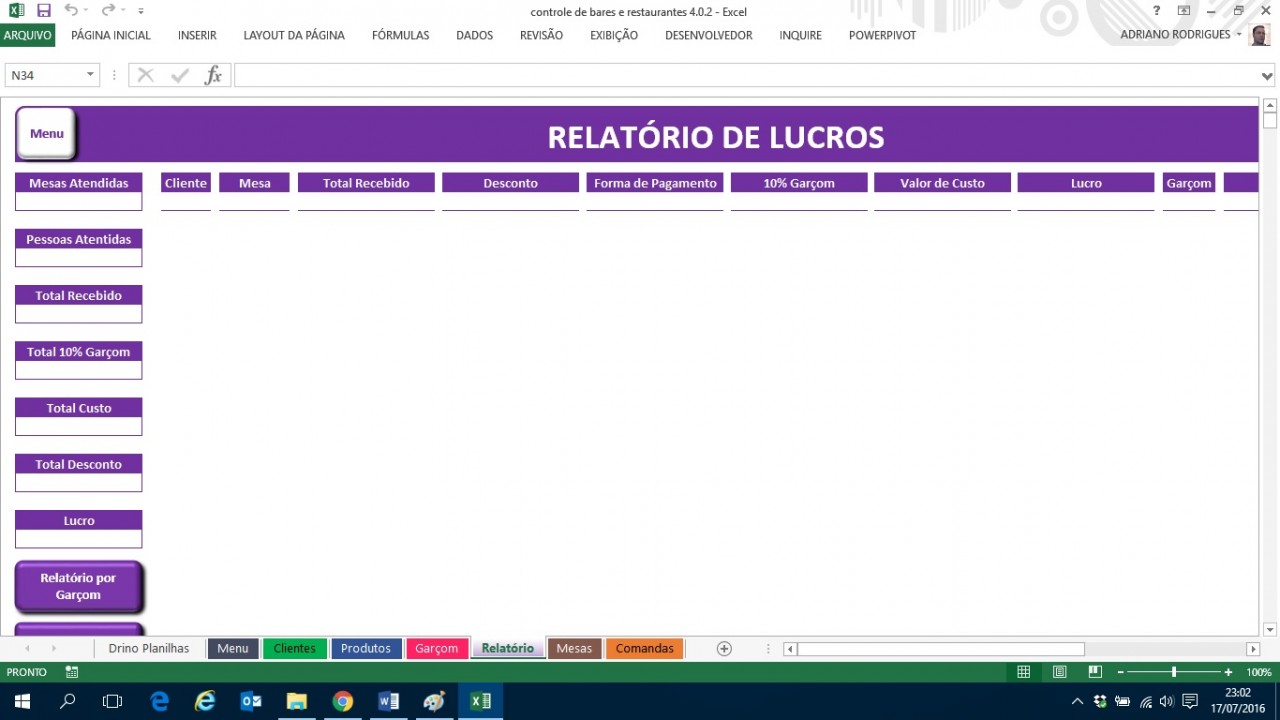The height and width of the screenshot is (720, 1280).
Task: Switch to Normal view icon in status bar
Action: coord(1023,672)
